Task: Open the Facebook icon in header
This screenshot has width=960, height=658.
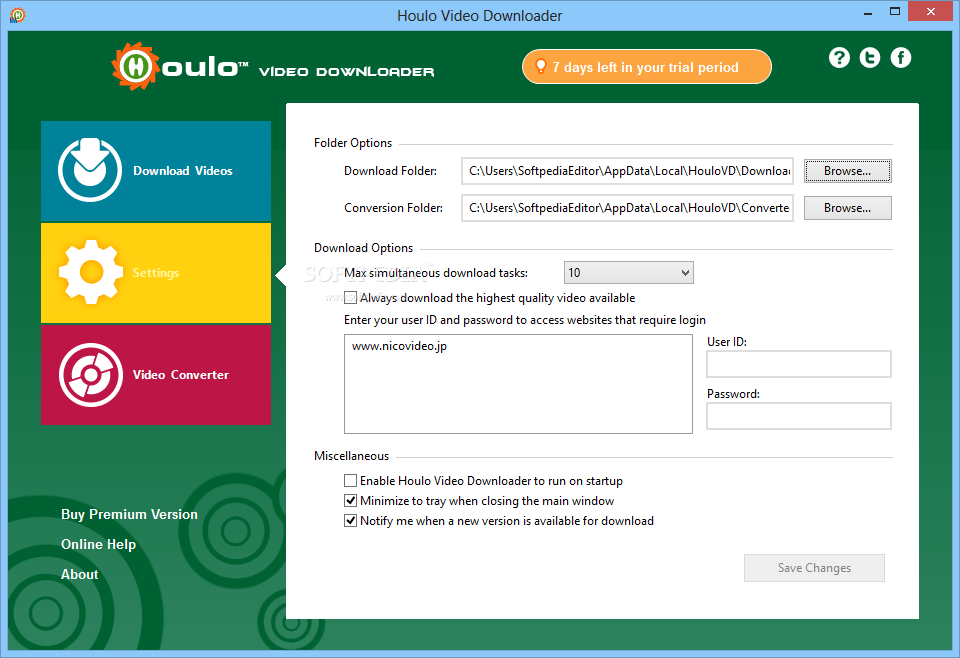Action: coord(900,58)
